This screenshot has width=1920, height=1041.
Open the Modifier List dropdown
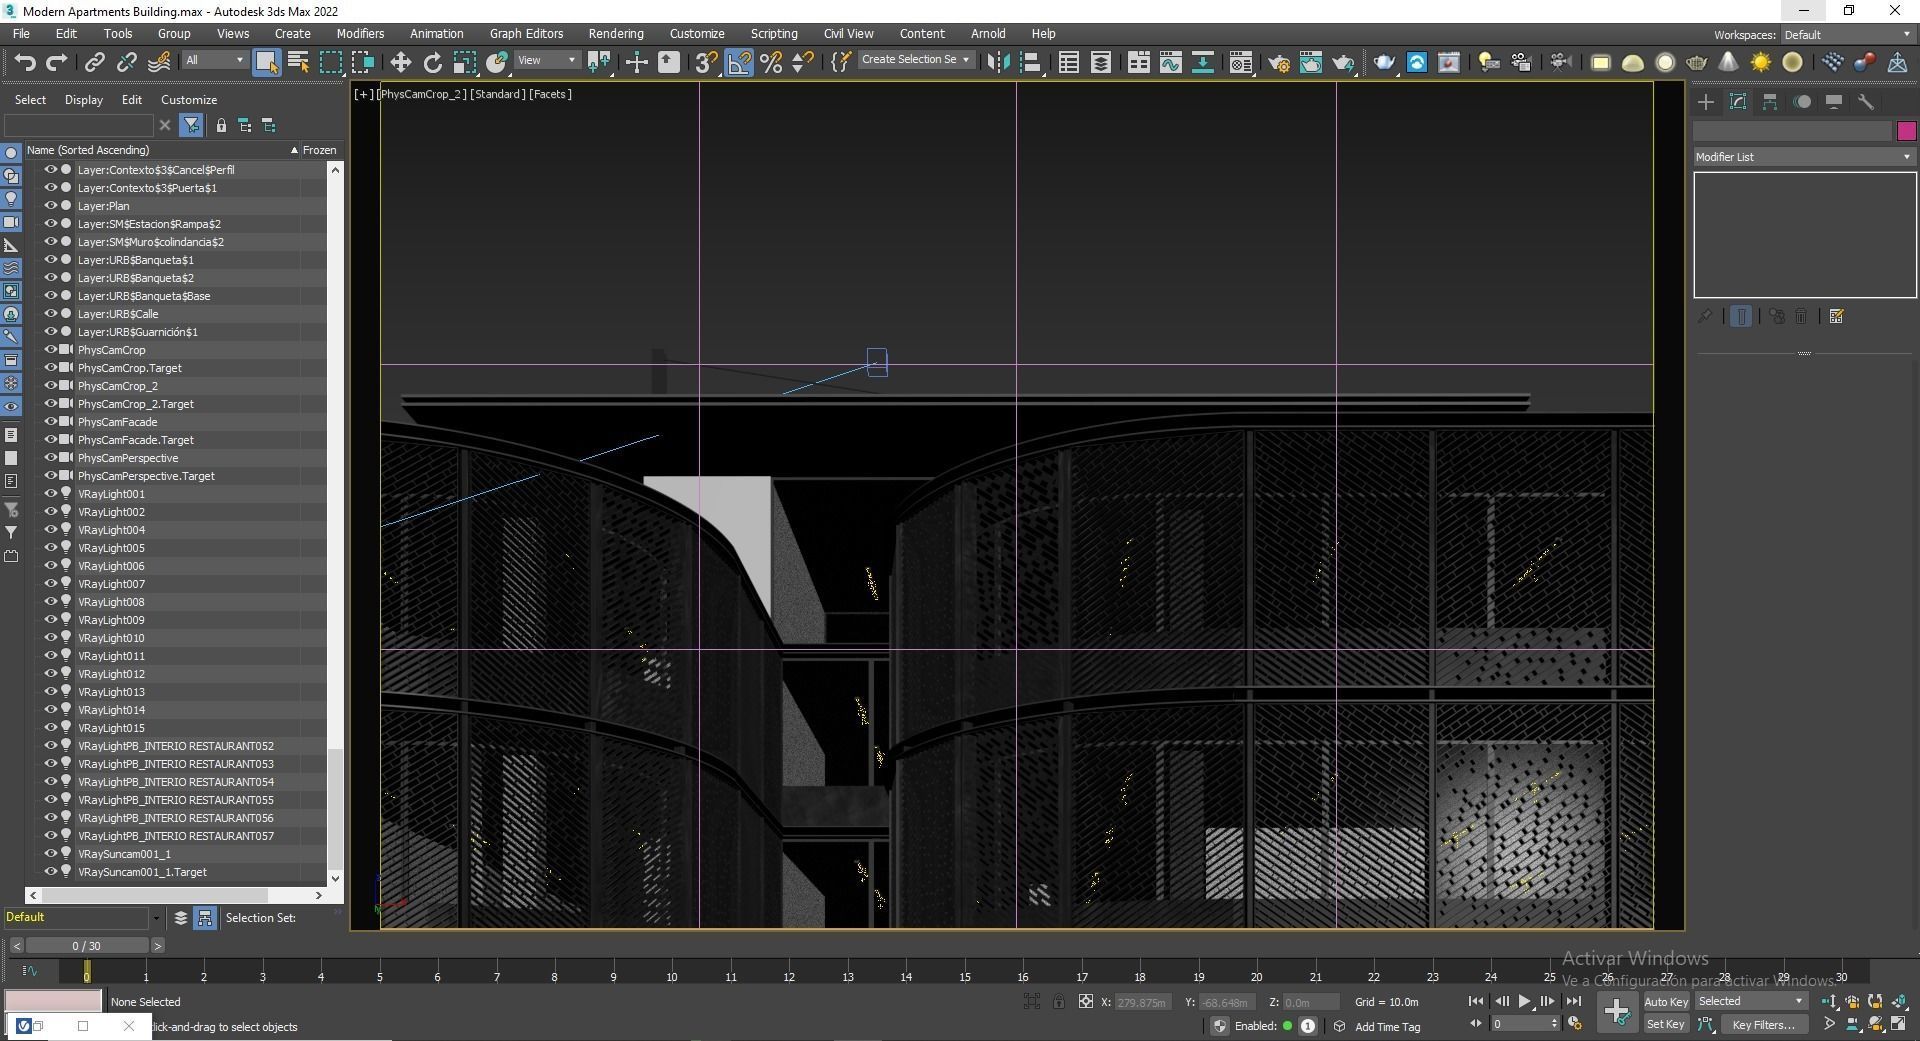[1804, 157]
